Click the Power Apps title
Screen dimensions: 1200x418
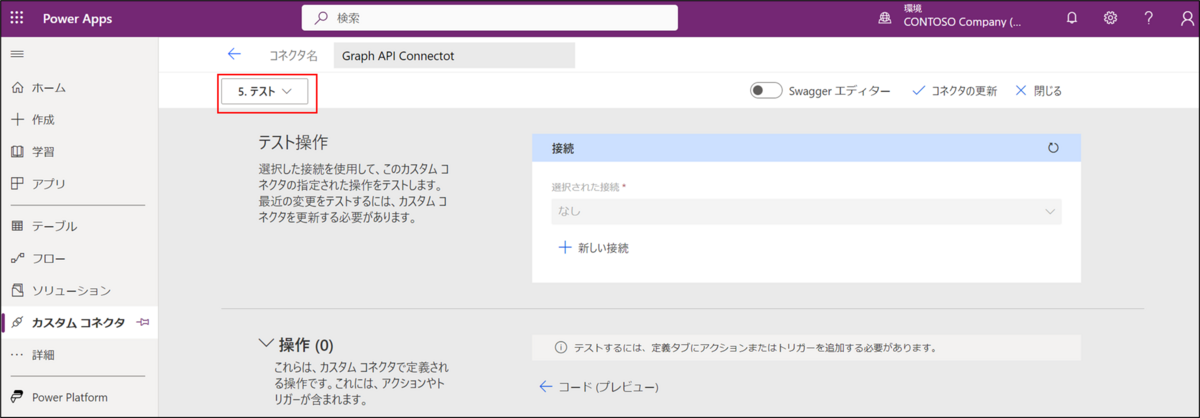pyautogui.click(x=78, y=18)
